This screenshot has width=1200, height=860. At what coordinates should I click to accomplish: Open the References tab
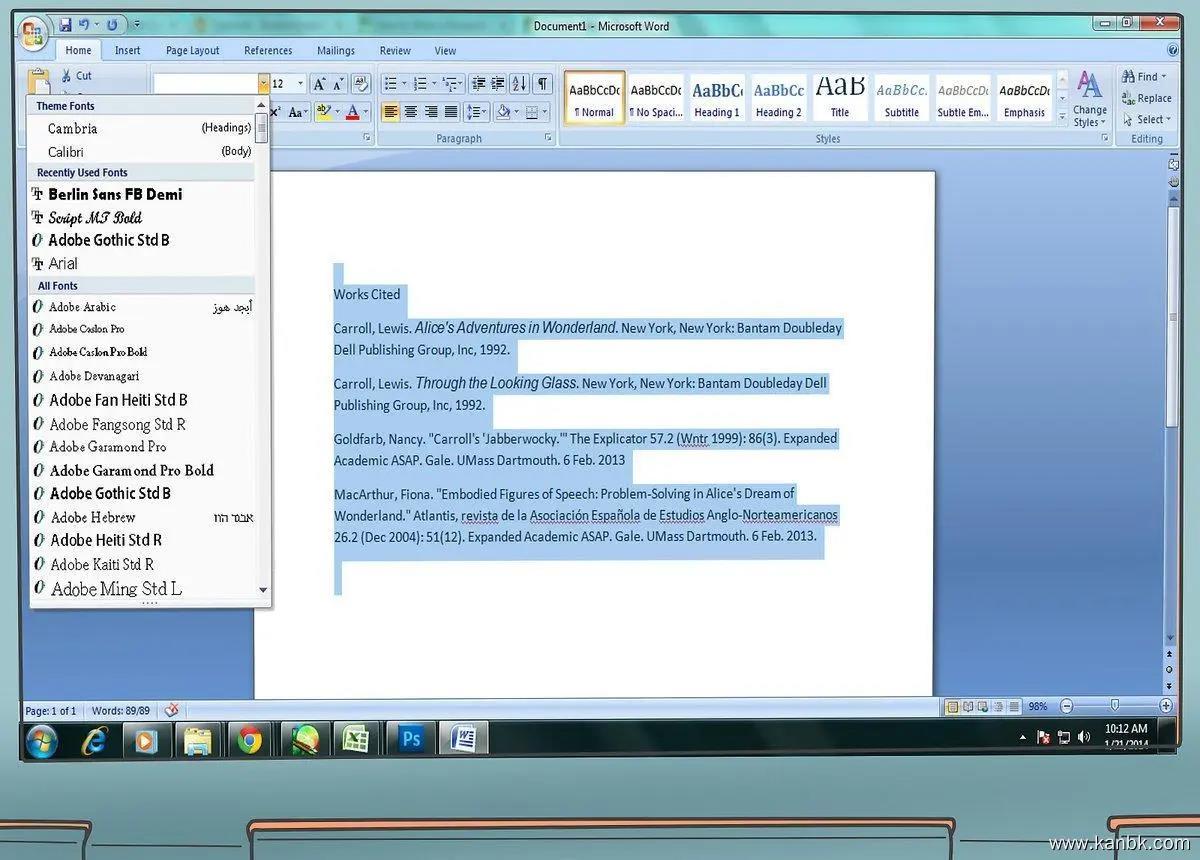point(268,51)
